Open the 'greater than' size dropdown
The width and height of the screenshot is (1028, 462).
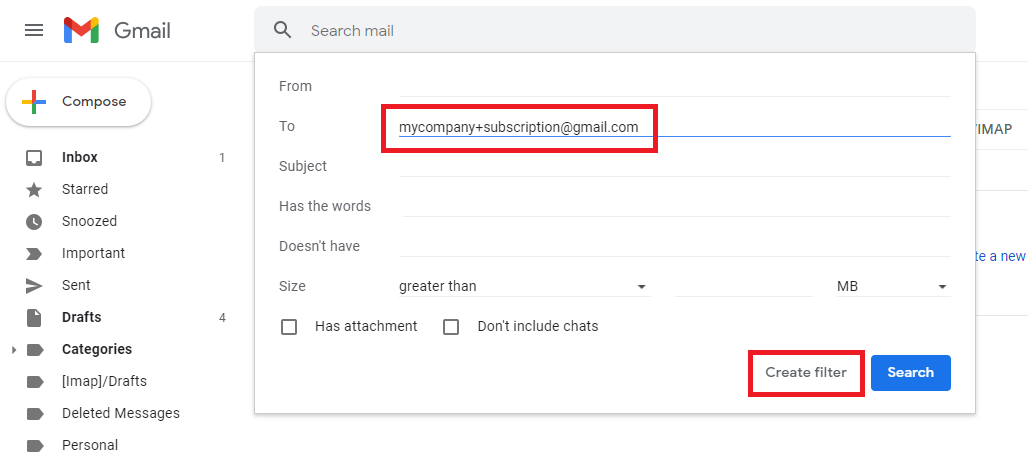[523, 286]
